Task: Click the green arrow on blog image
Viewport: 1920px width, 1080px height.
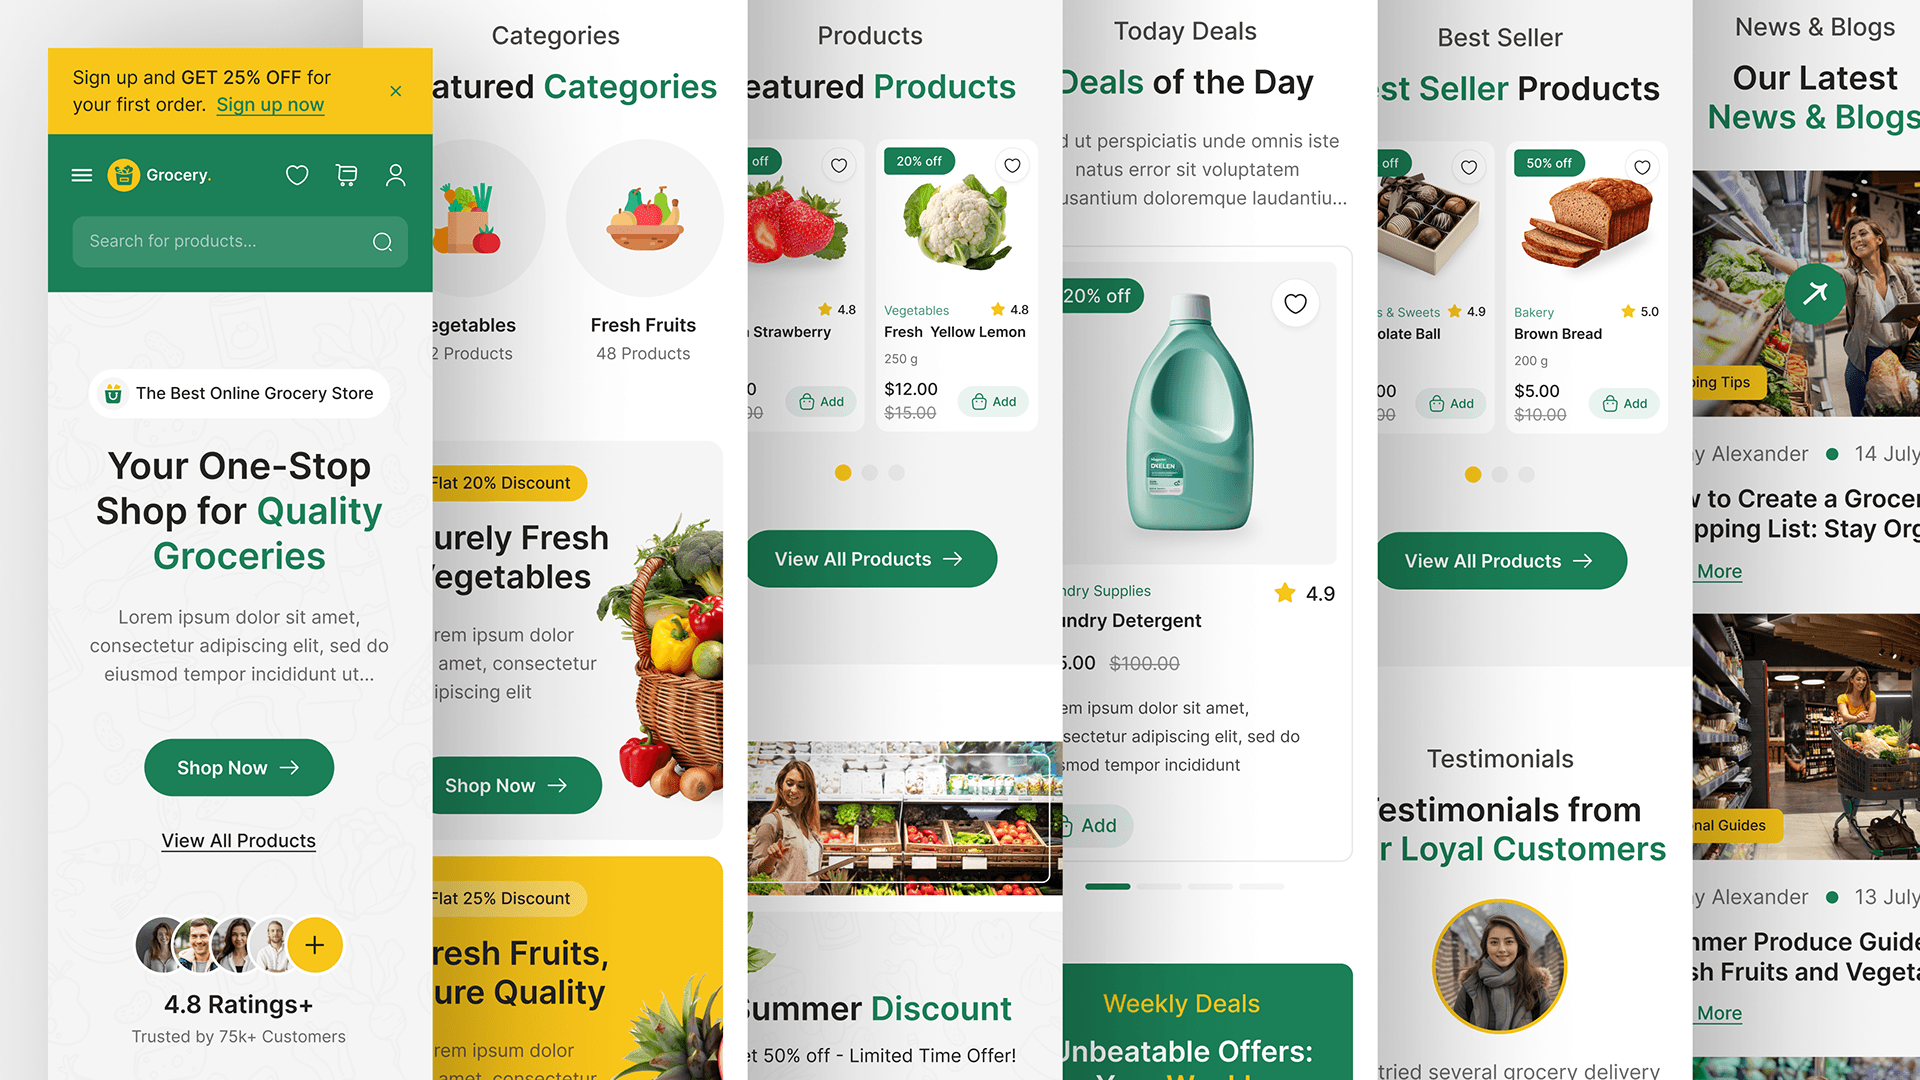Action: click(x=1815, y=293)
